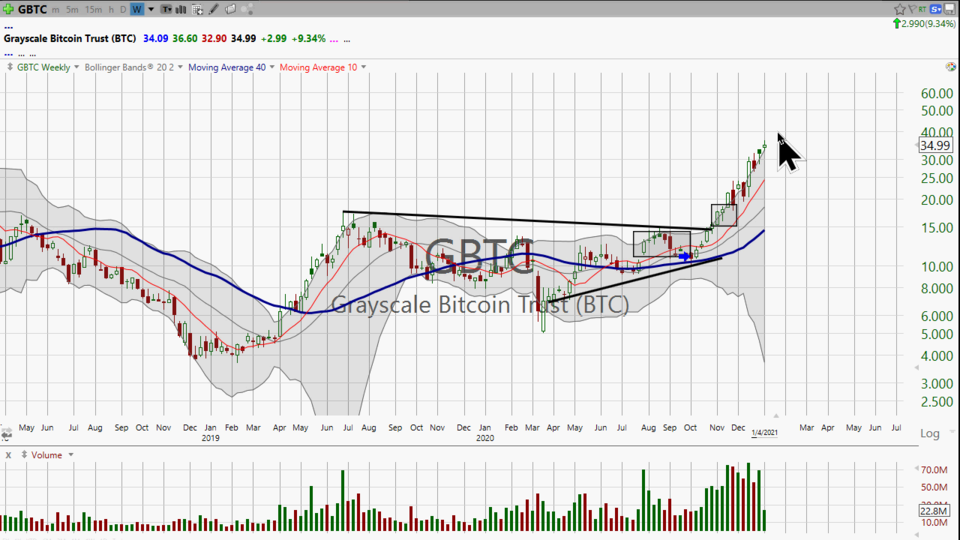This screenshot has width=960, height=540.
Task: Open the Volume dropdown arrow
Action: (71, 455)
